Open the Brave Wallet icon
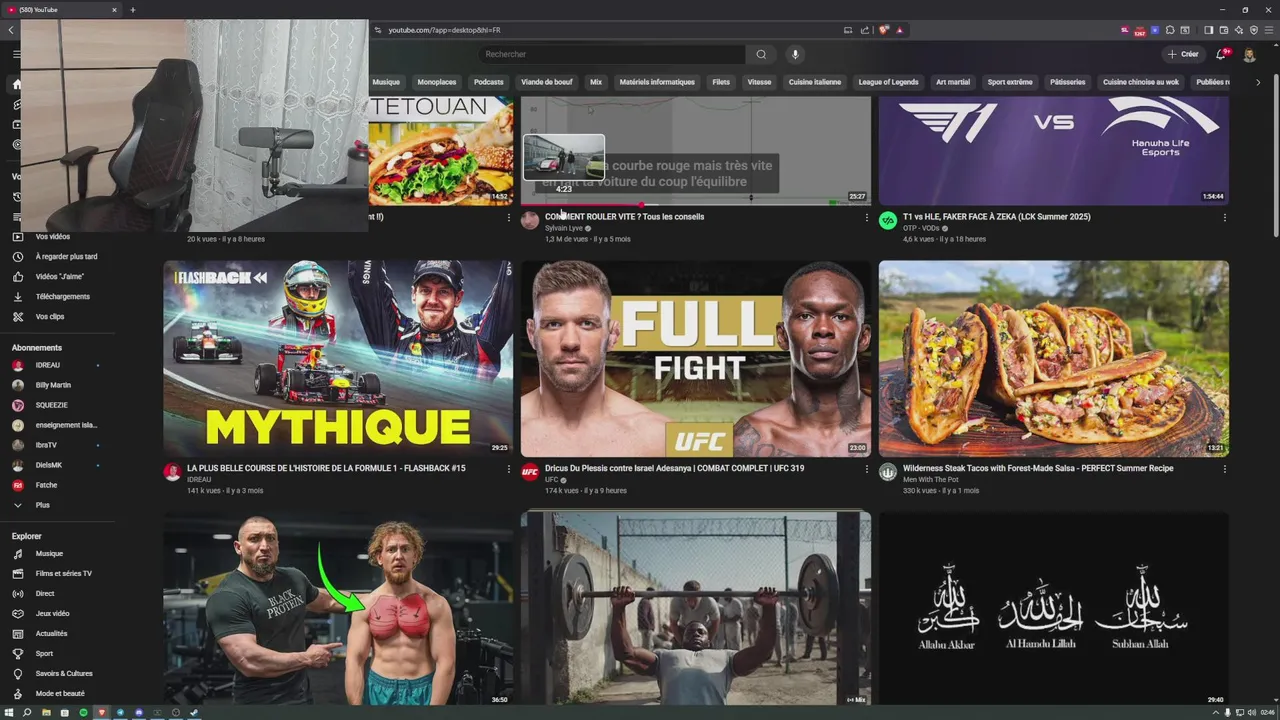This screenshot has height=720, width=1280. (1223, 30)
